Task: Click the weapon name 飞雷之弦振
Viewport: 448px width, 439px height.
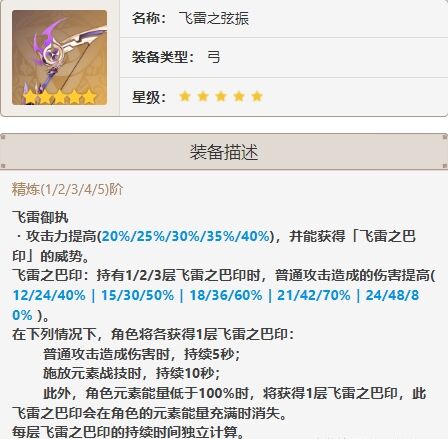Action: pos(214,18)
